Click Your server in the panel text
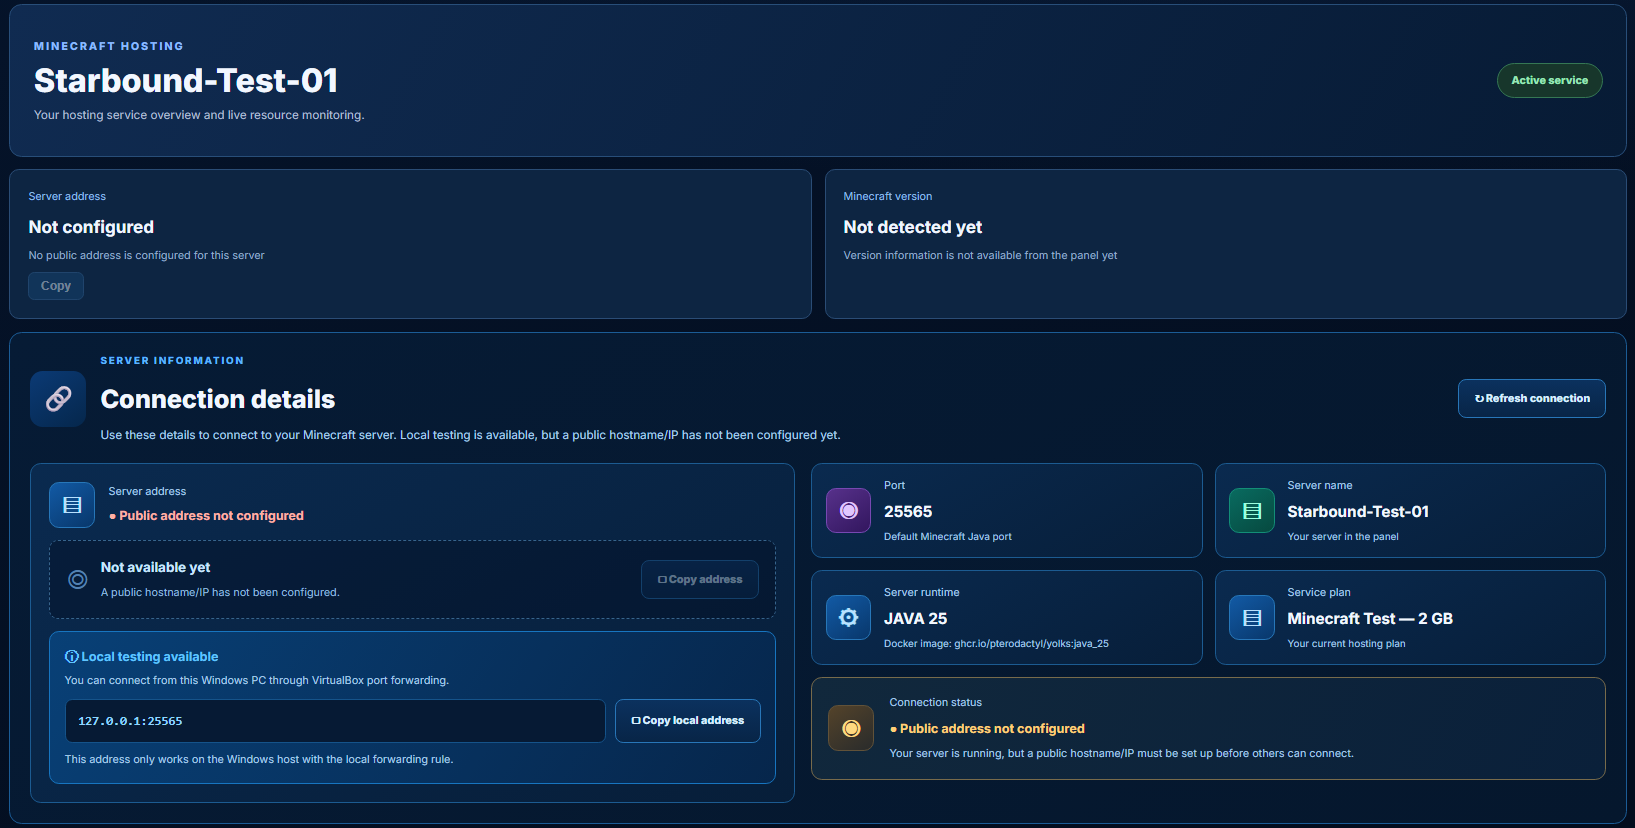 pos(1343,537)
